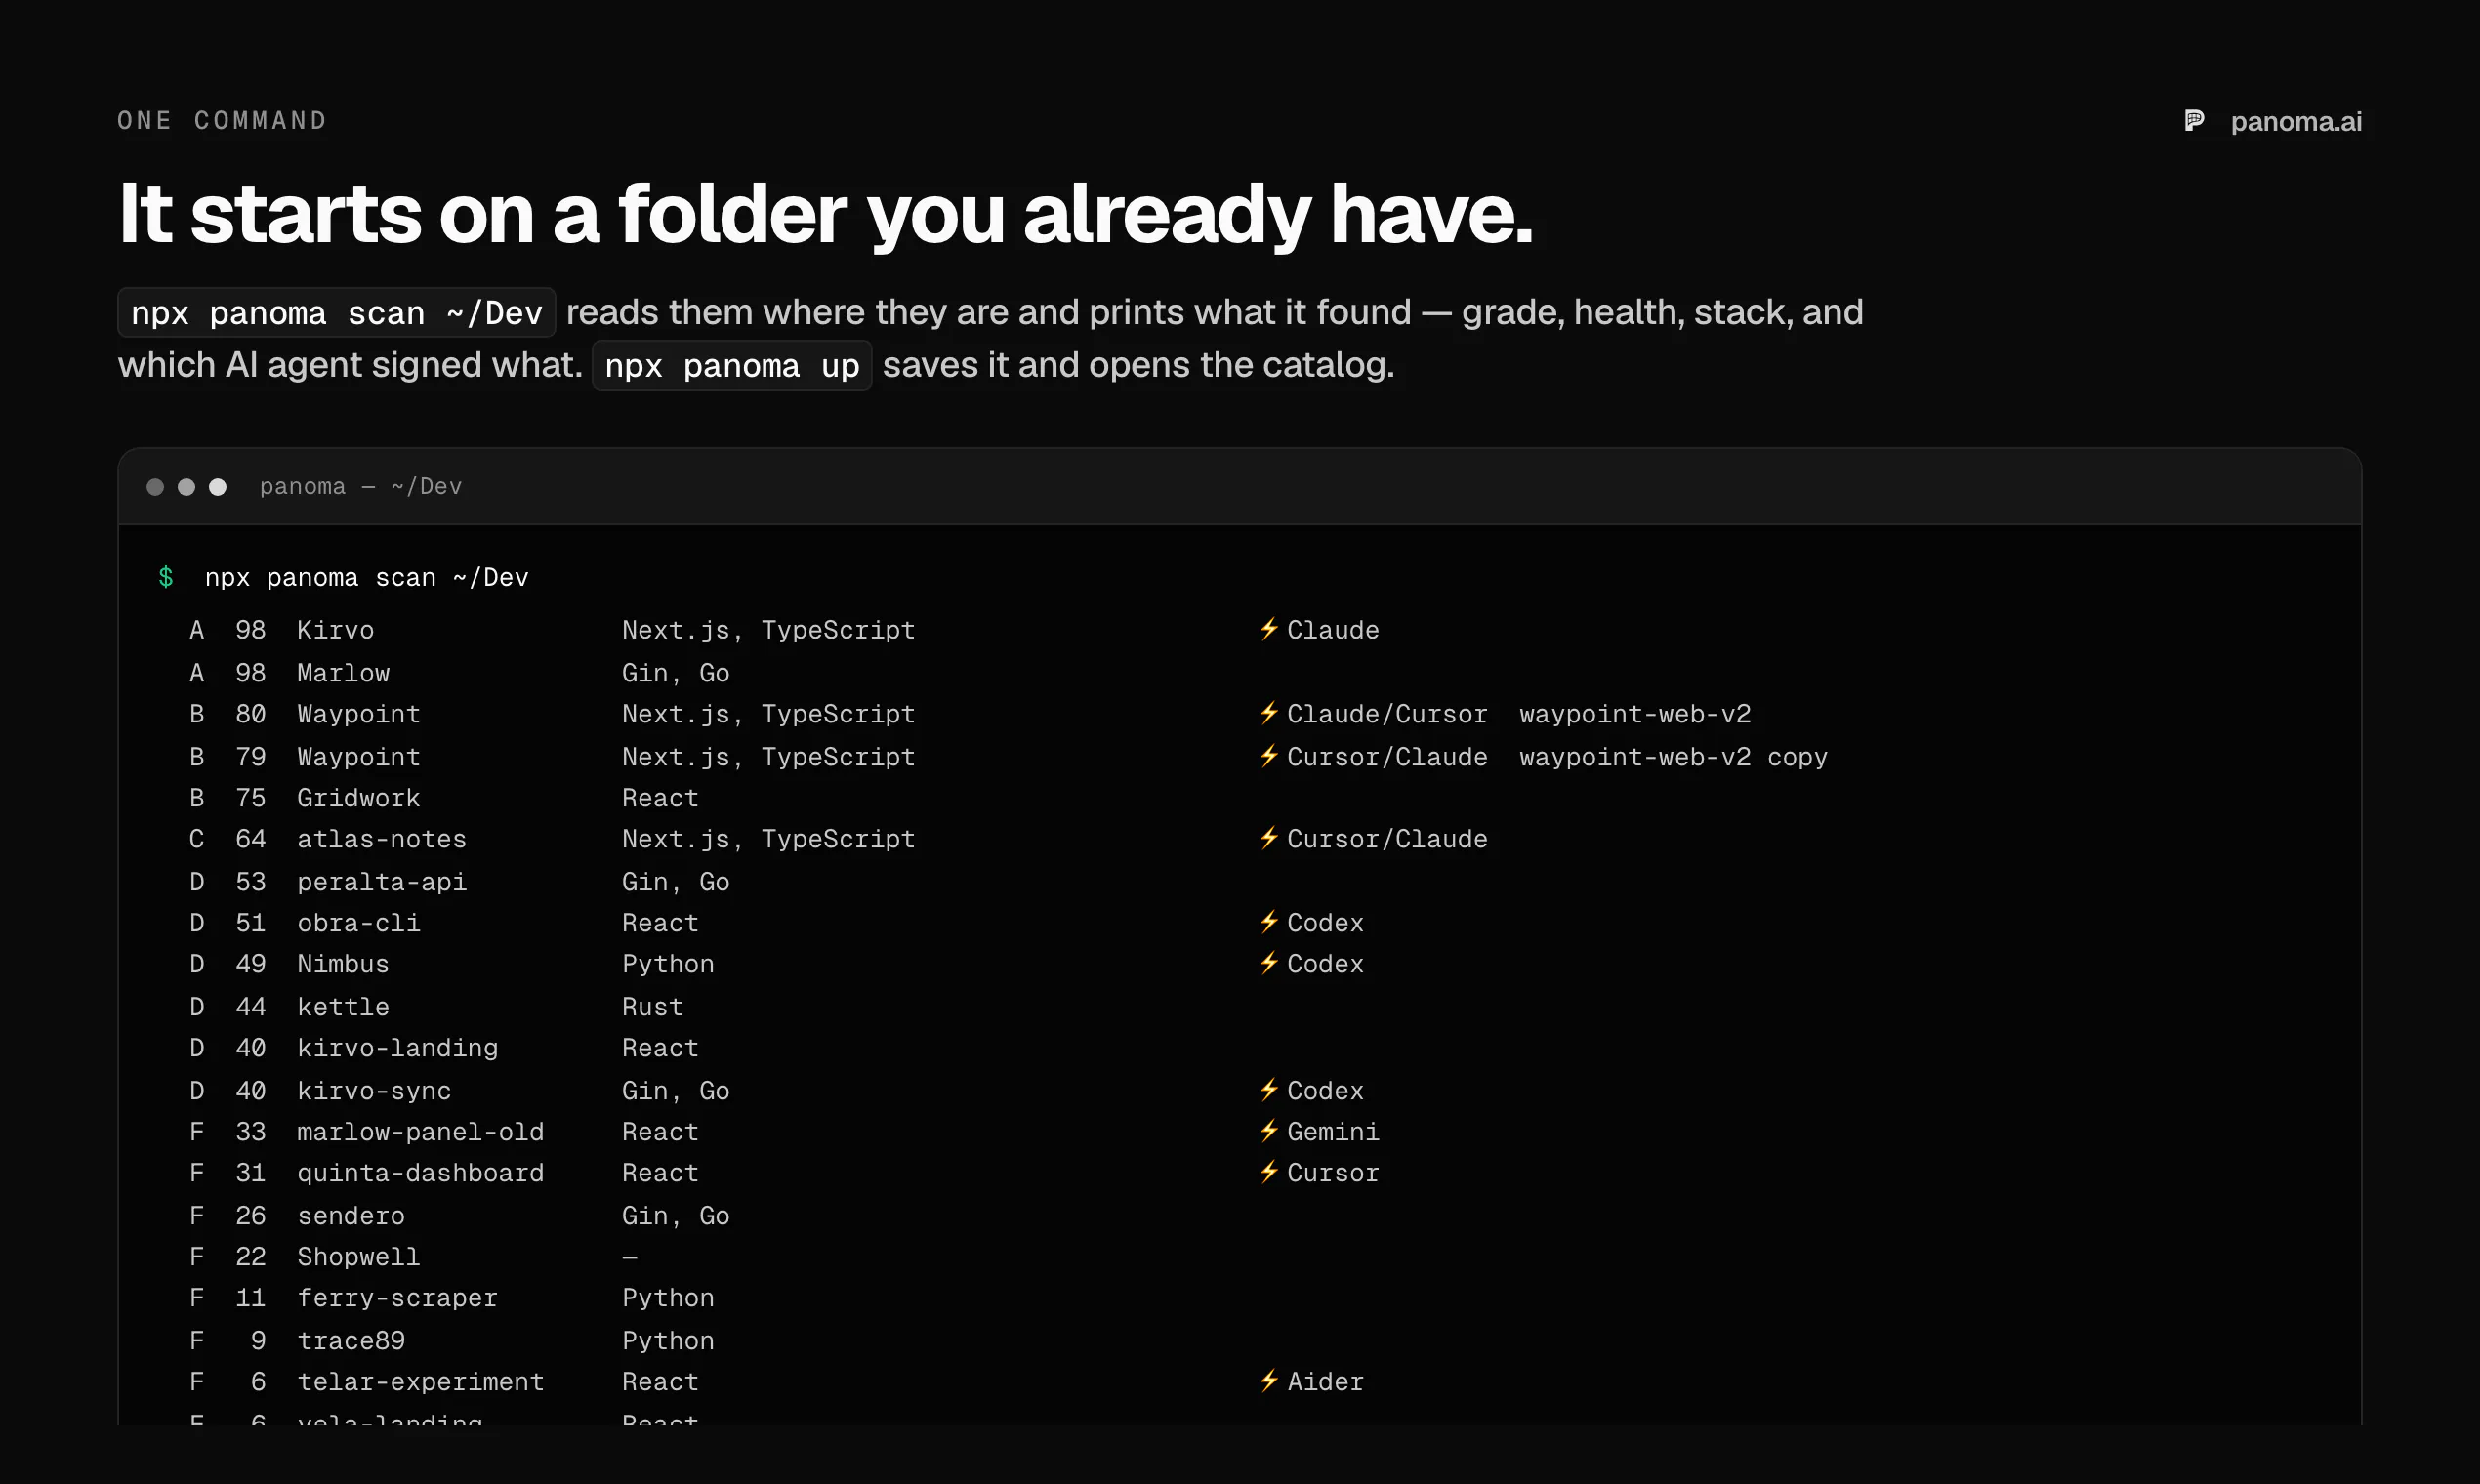Screen dimensions: 2480x1484
Task: Click the panoma logo icon
Action: pos(2194,121)
